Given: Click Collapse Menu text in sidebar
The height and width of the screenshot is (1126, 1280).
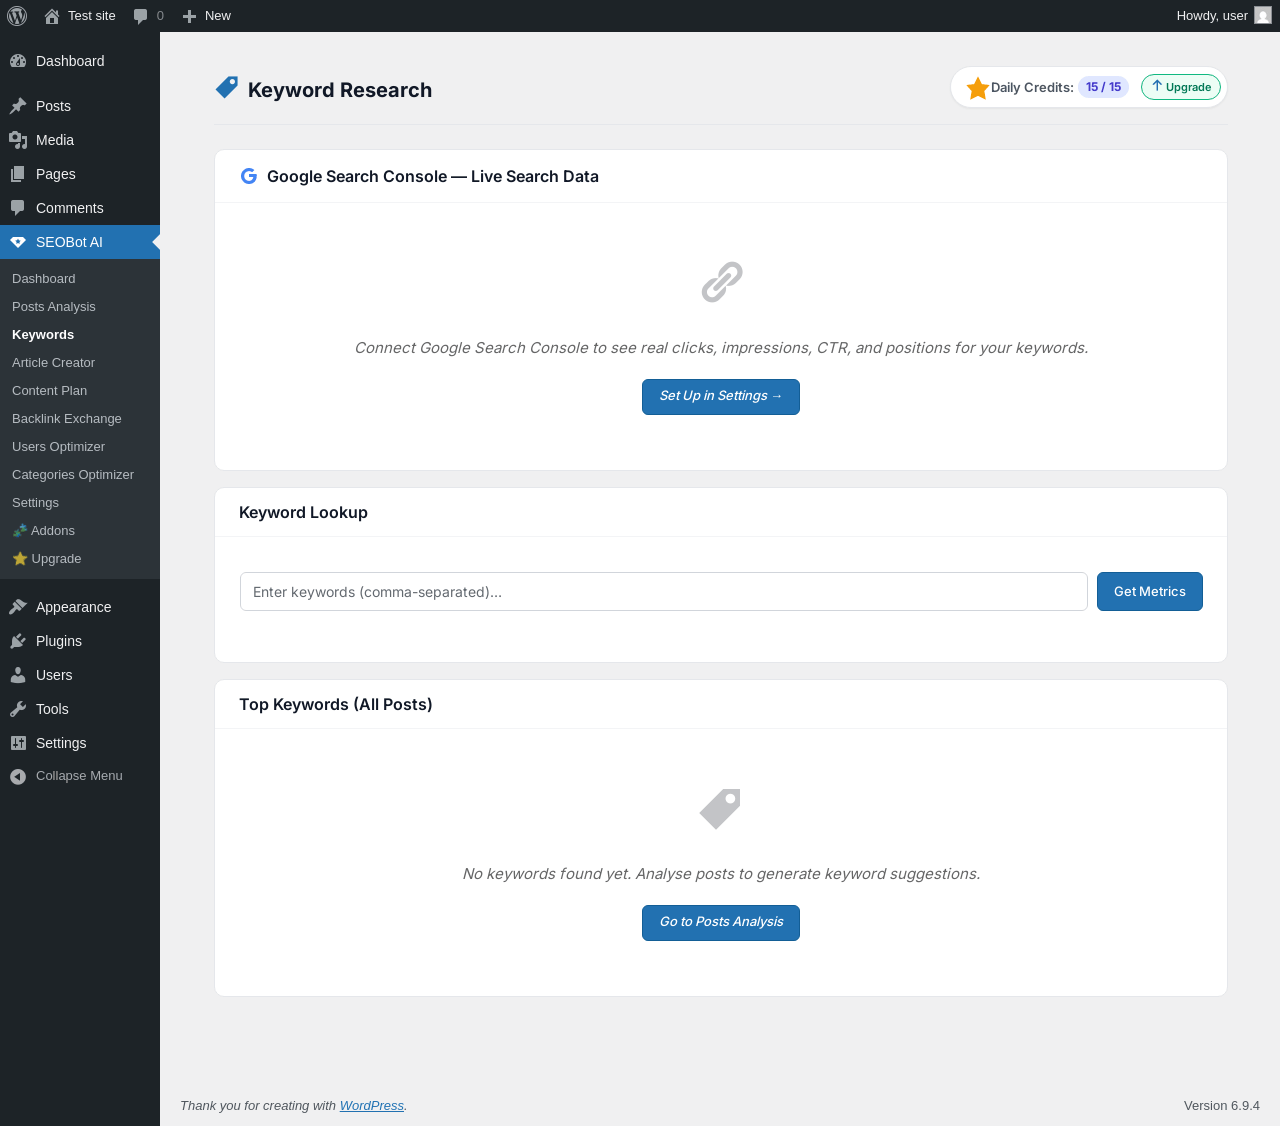Looking at the screenshot, I should (x=79, y=776).
